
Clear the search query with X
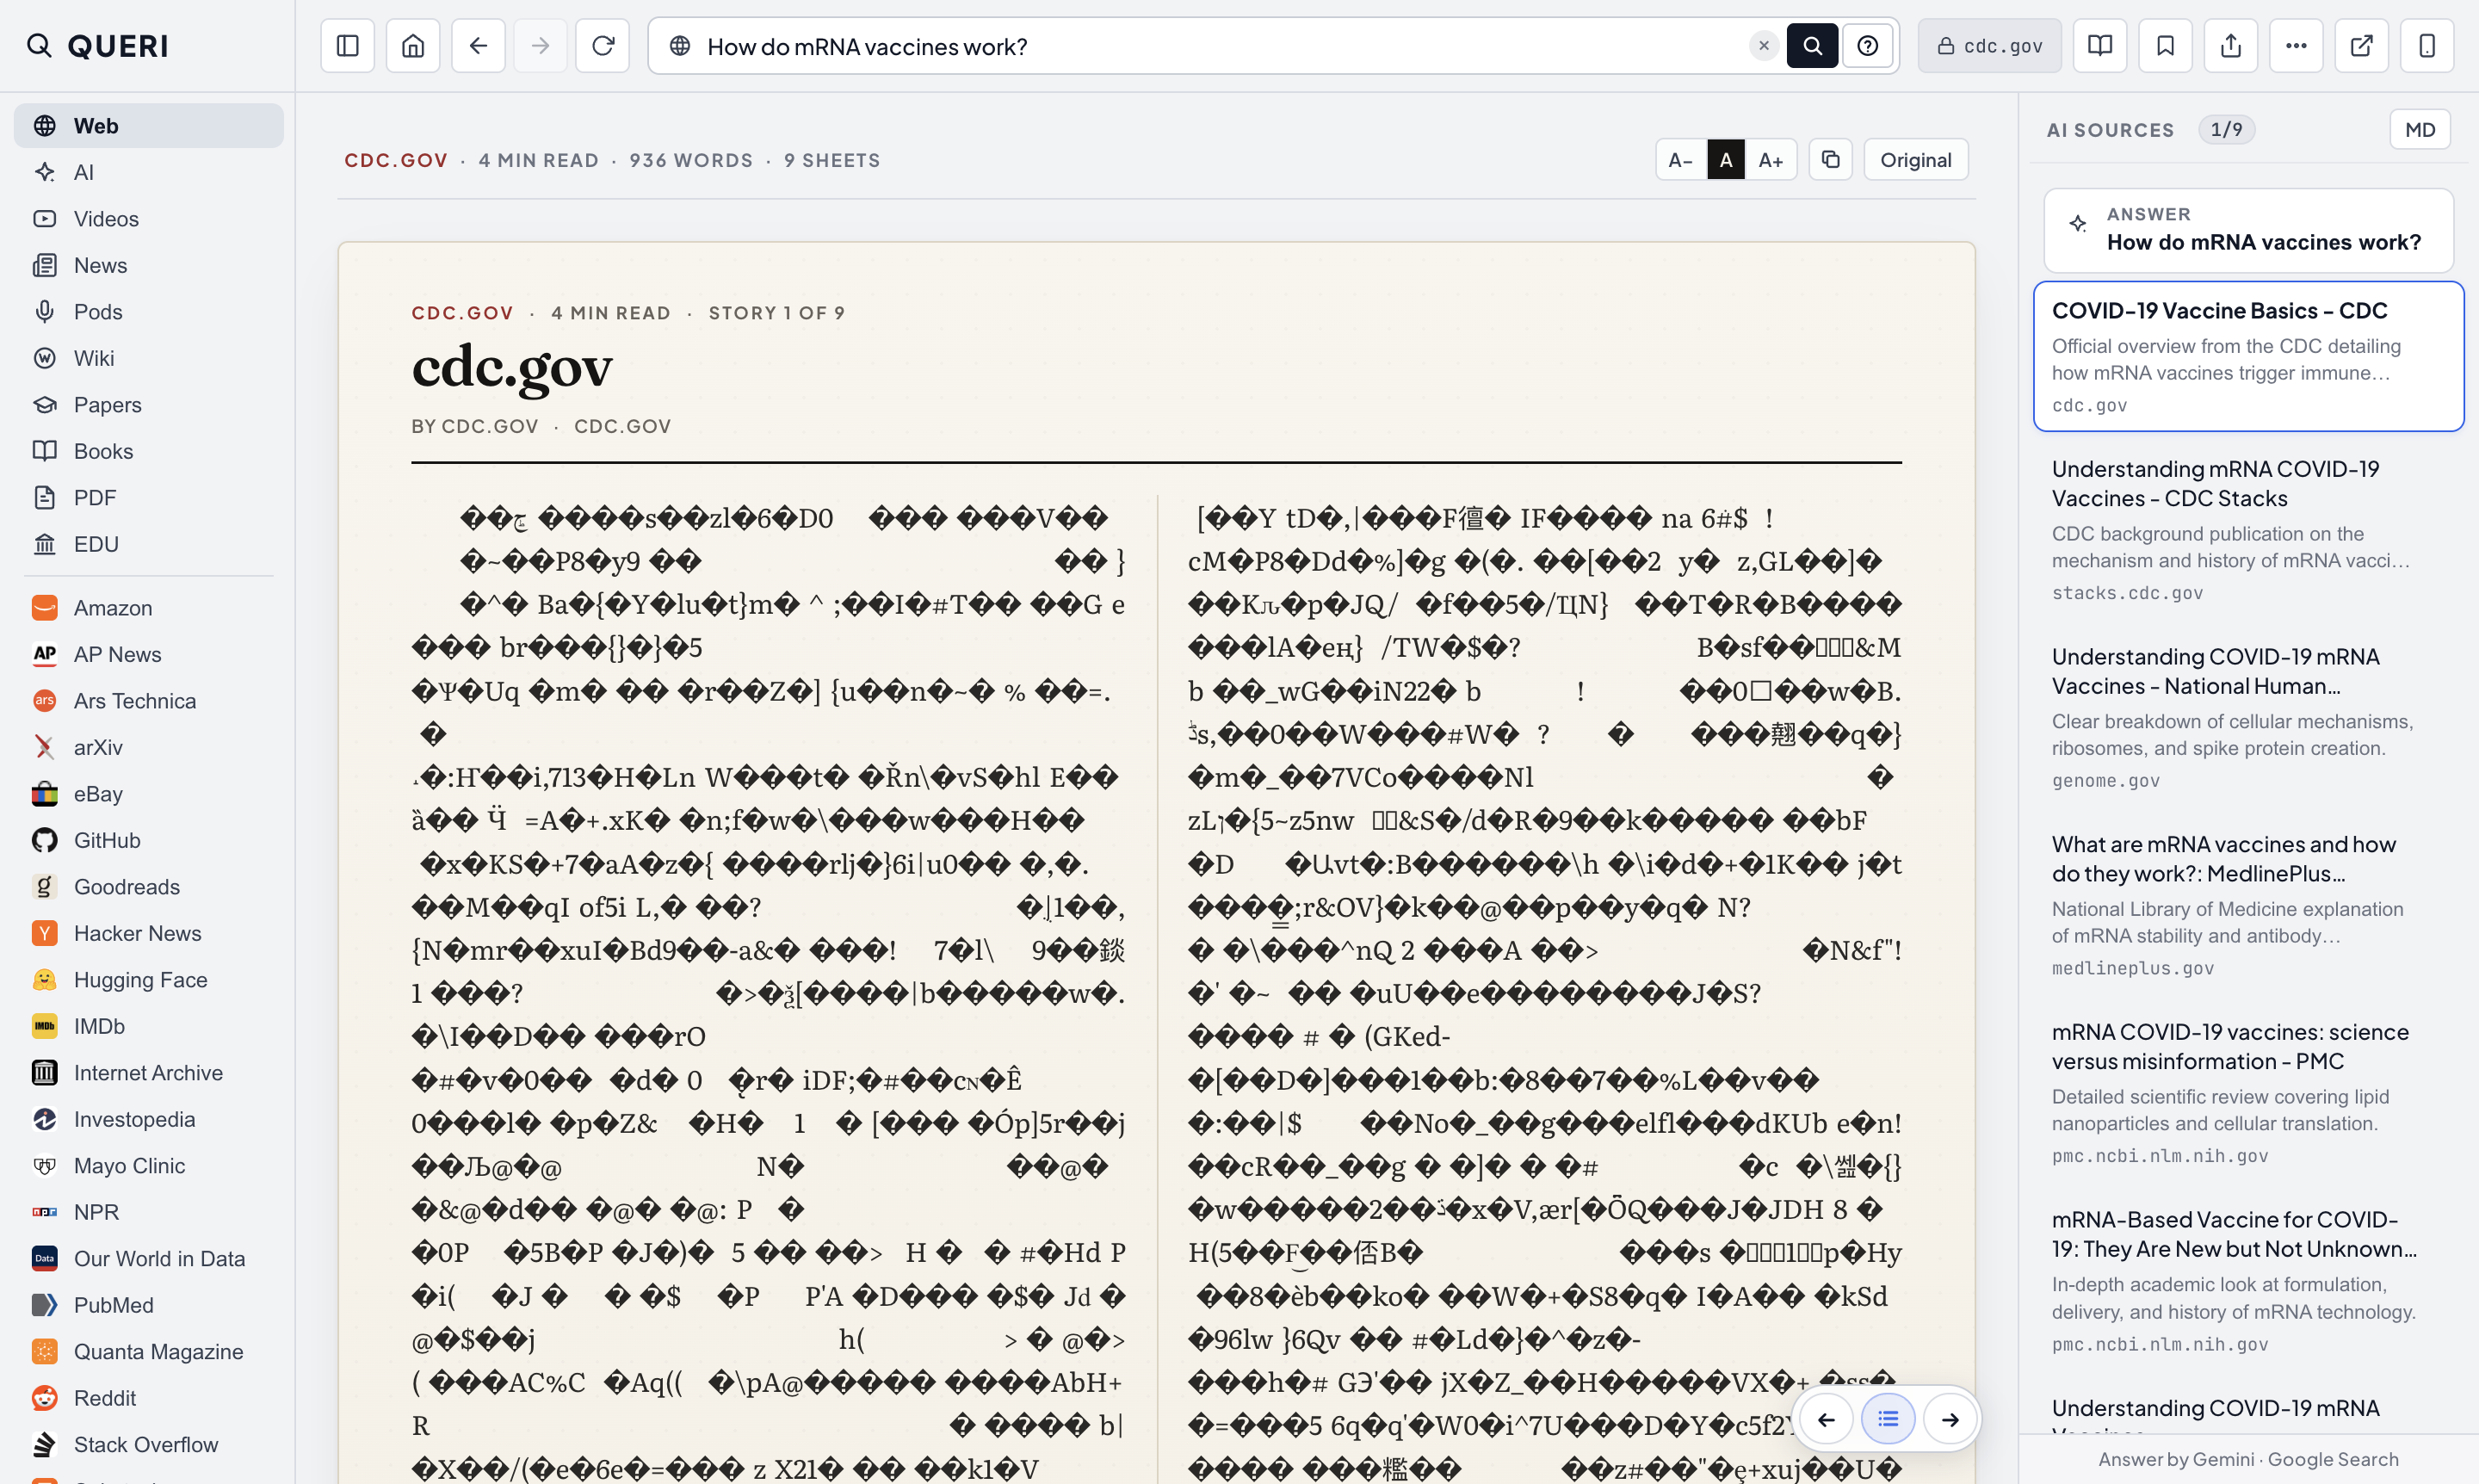coord(1763,46)
